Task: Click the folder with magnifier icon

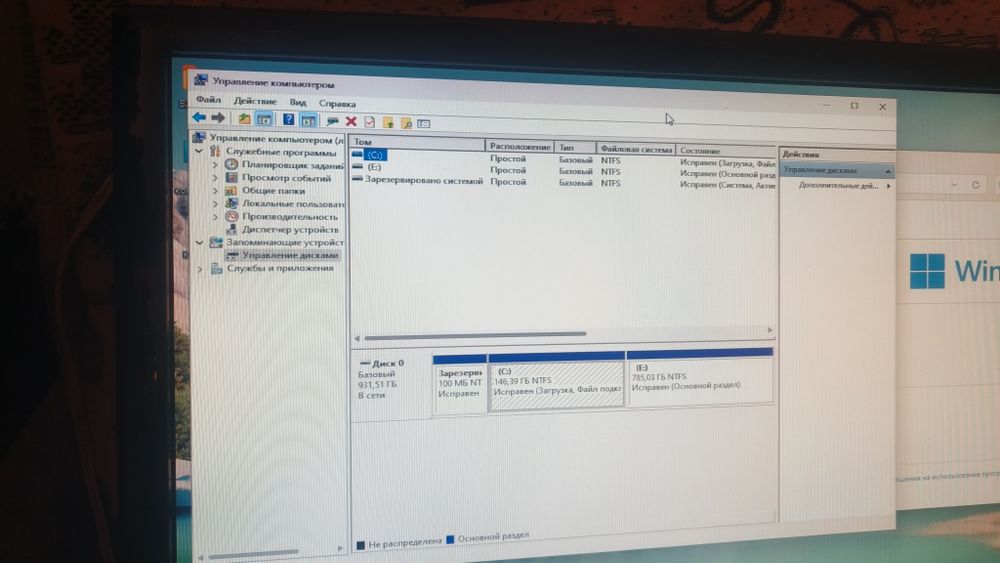Action: click(406, 123)
